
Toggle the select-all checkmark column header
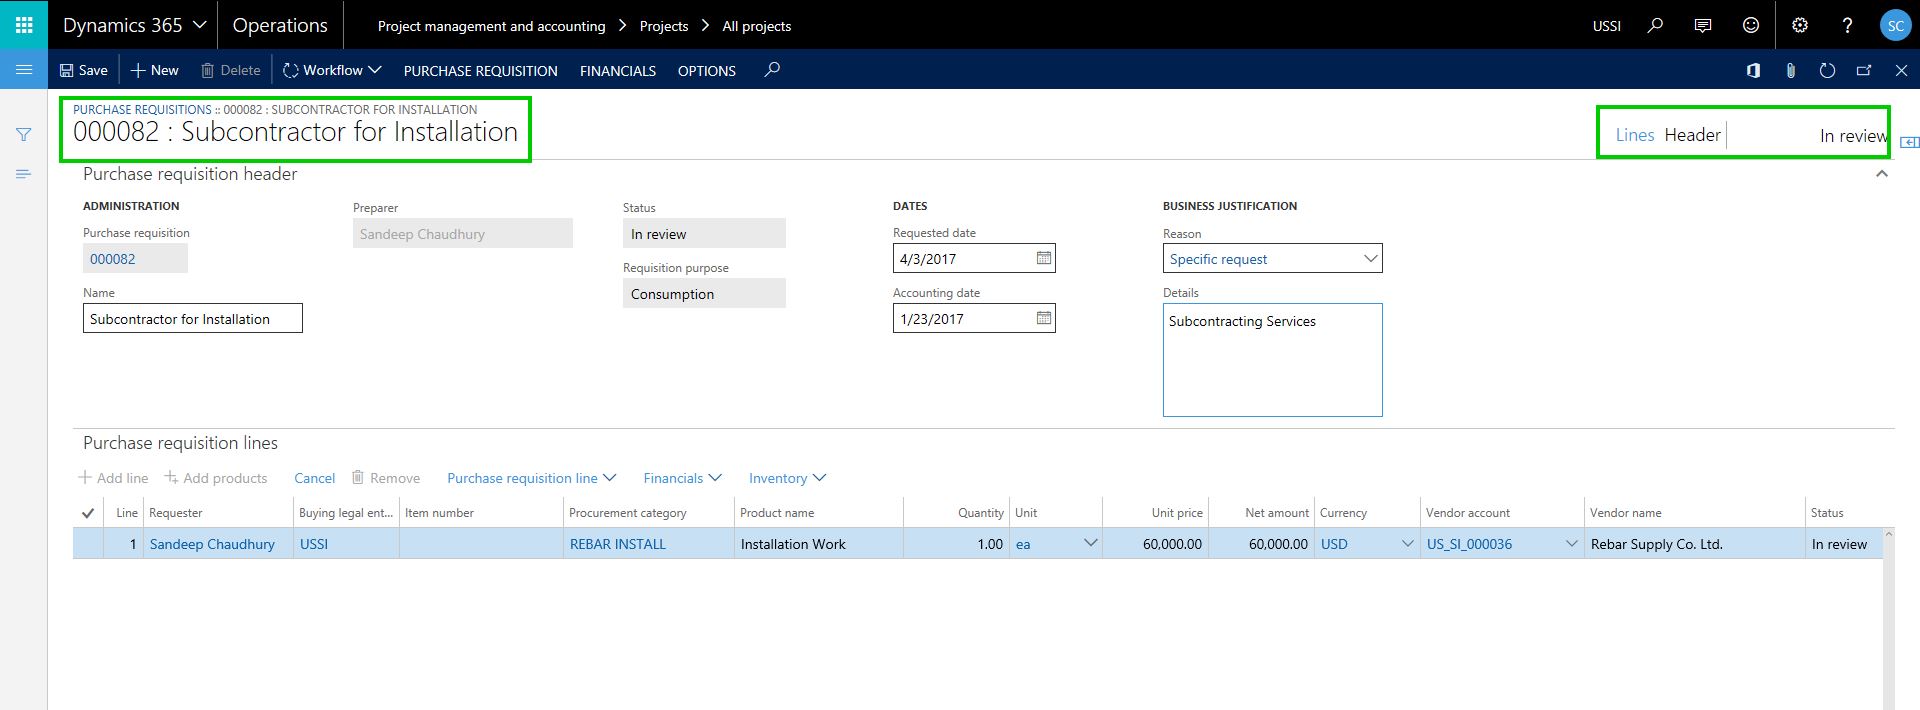(x=88, y=513)
